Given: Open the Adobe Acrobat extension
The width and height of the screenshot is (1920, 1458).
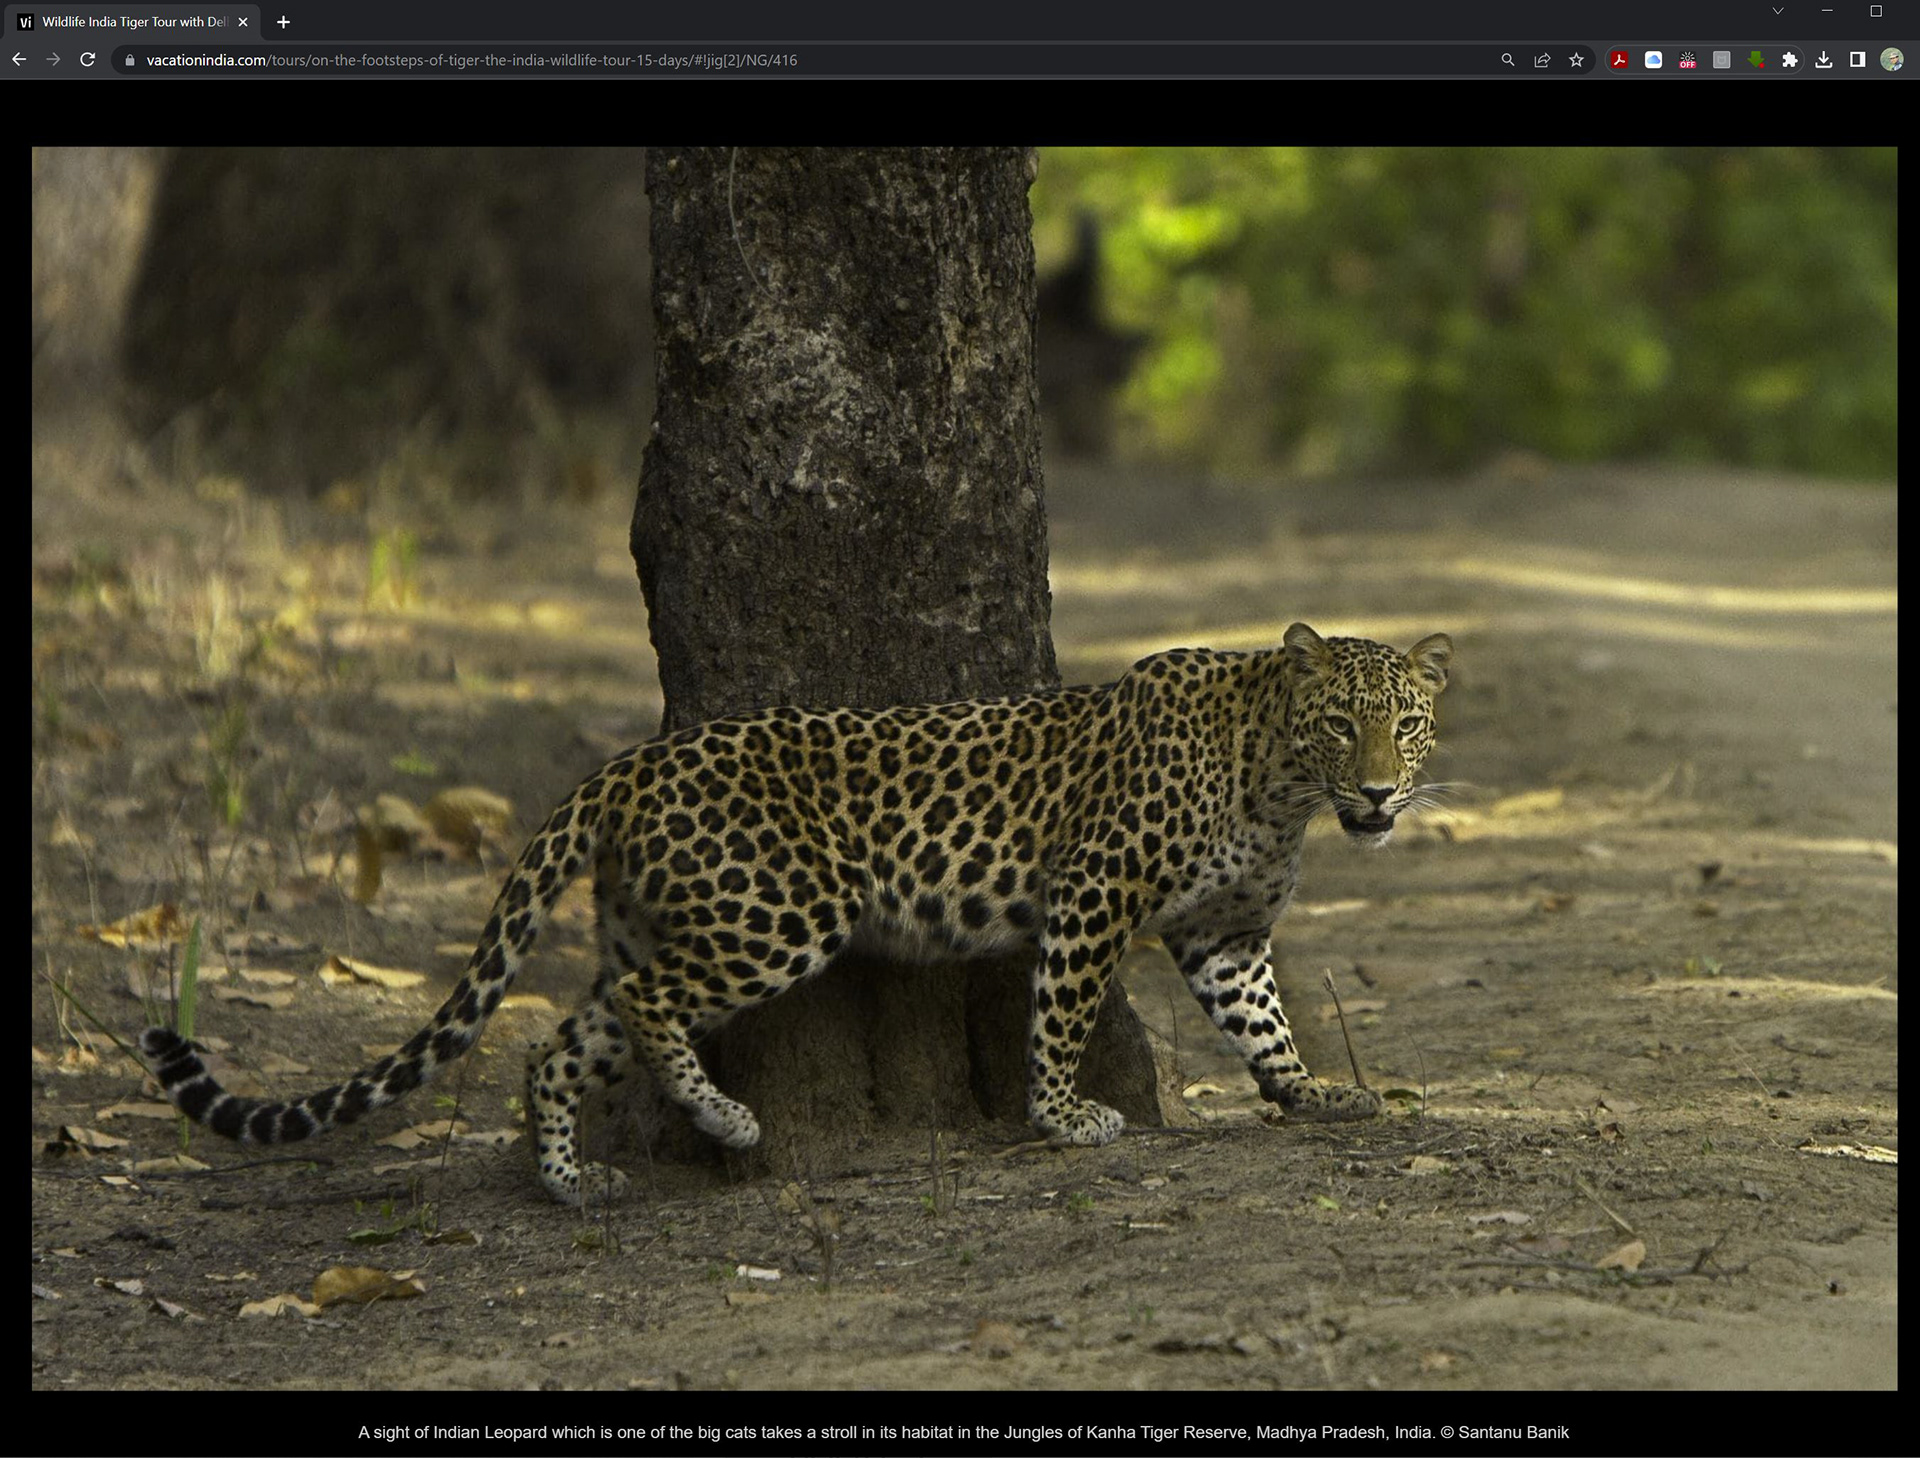Looking at the screenshot, I should [1619, 60].
